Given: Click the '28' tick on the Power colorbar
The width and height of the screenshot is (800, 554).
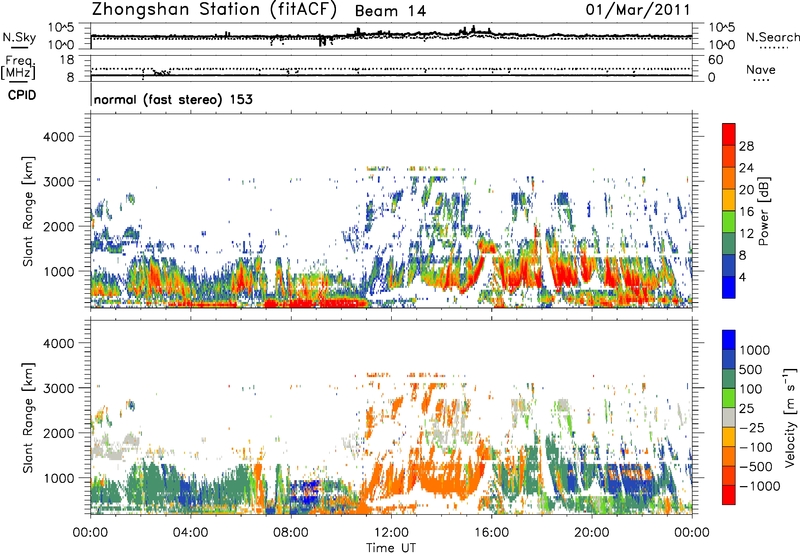Looking at the screenshot, I should [746, 146].
